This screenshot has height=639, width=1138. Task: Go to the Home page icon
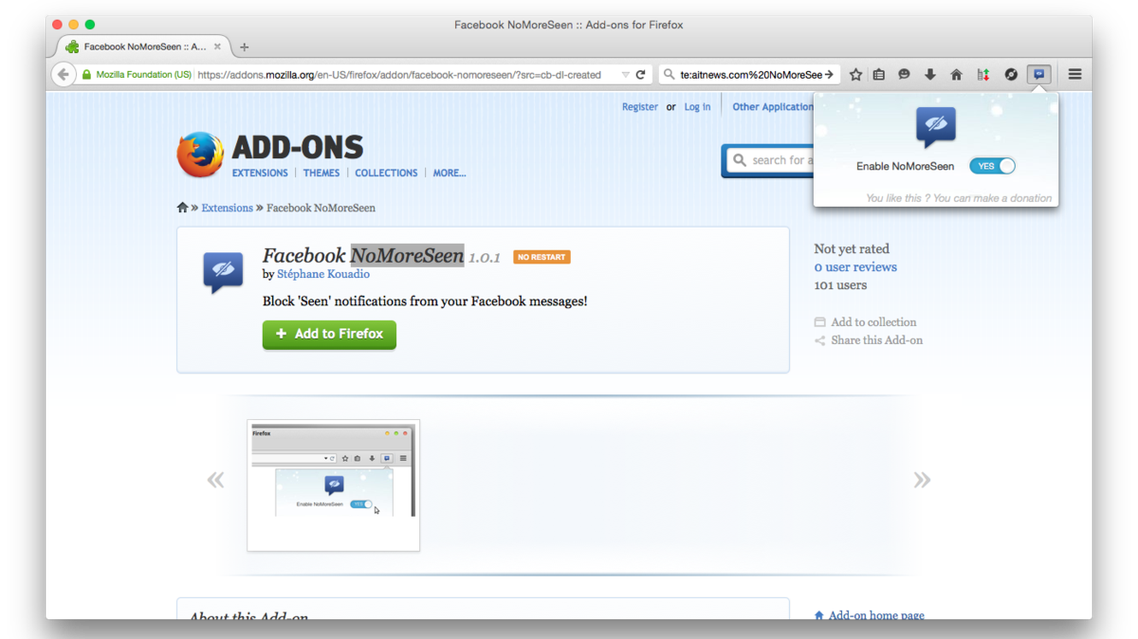point(957,74)
